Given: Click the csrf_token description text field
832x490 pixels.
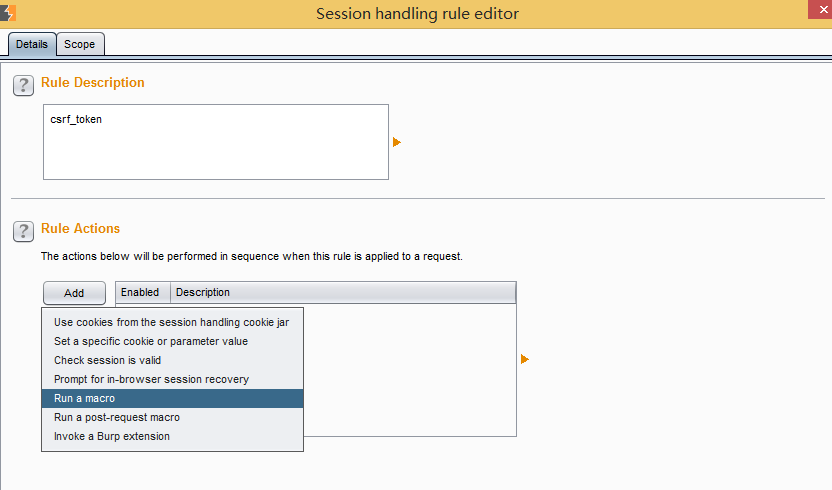Looking at the screenshot, I should (x=216, y=142).
